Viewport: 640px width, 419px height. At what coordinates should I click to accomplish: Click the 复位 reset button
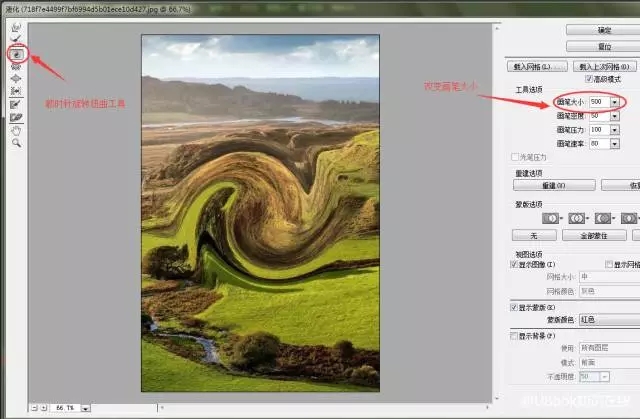(603, 47)
